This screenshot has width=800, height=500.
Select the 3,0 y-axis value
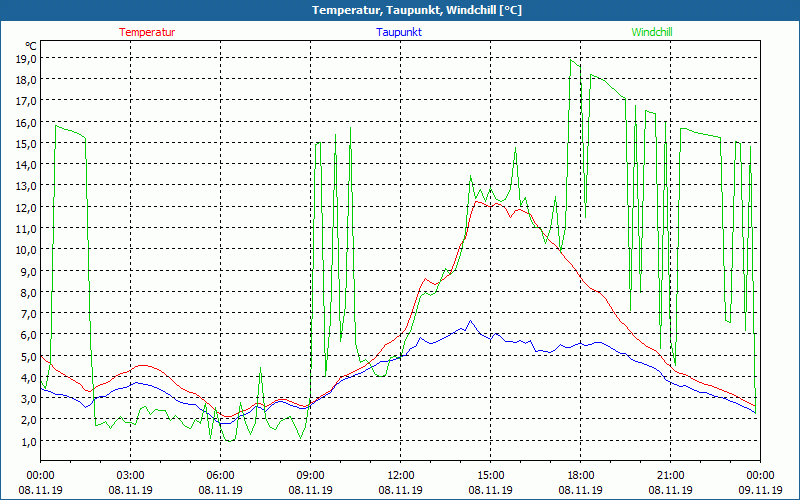pos(28,398)
